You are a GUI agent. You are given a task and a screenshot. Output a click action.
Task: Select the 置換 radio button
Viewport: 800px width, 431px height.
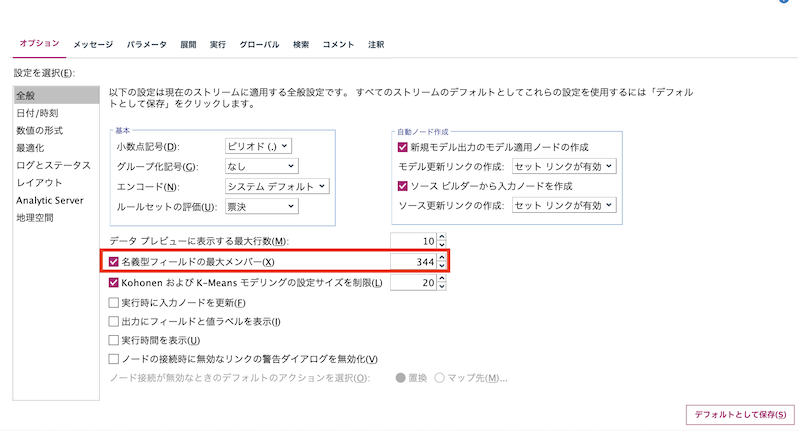point(401,378)
